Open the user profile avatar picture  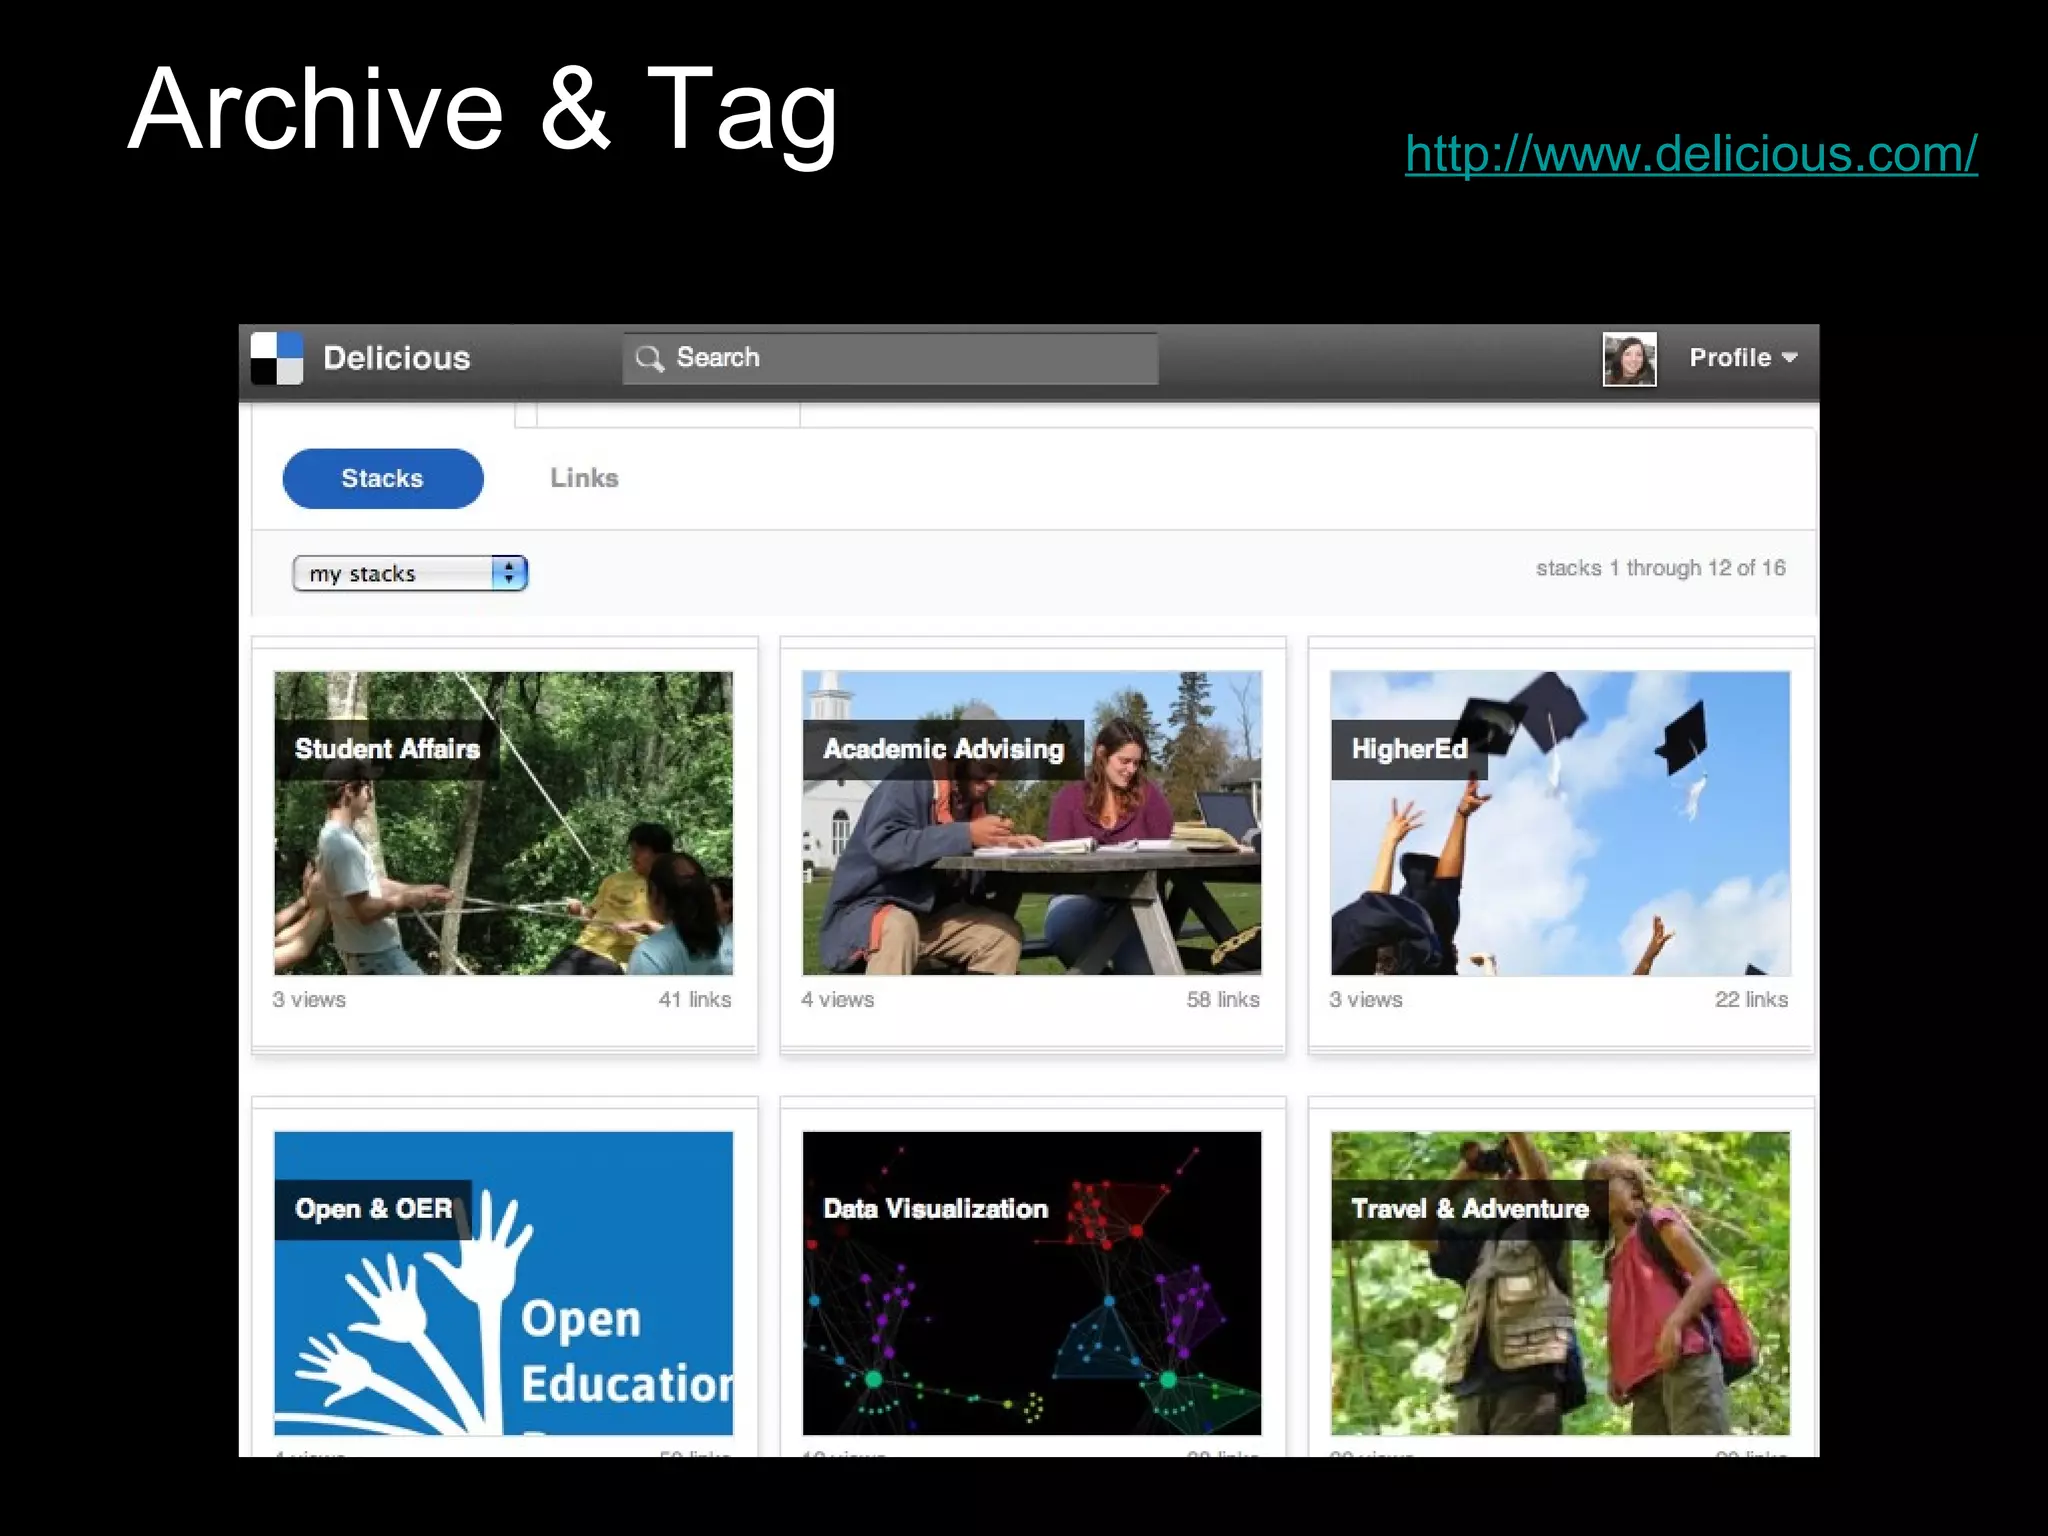point(1629,359)
